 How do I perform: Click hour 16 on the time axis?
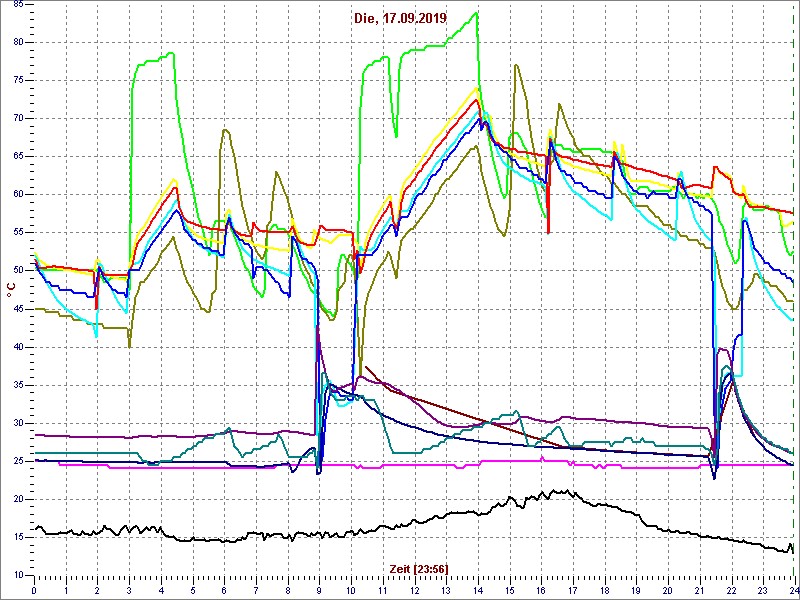[540, 591]
